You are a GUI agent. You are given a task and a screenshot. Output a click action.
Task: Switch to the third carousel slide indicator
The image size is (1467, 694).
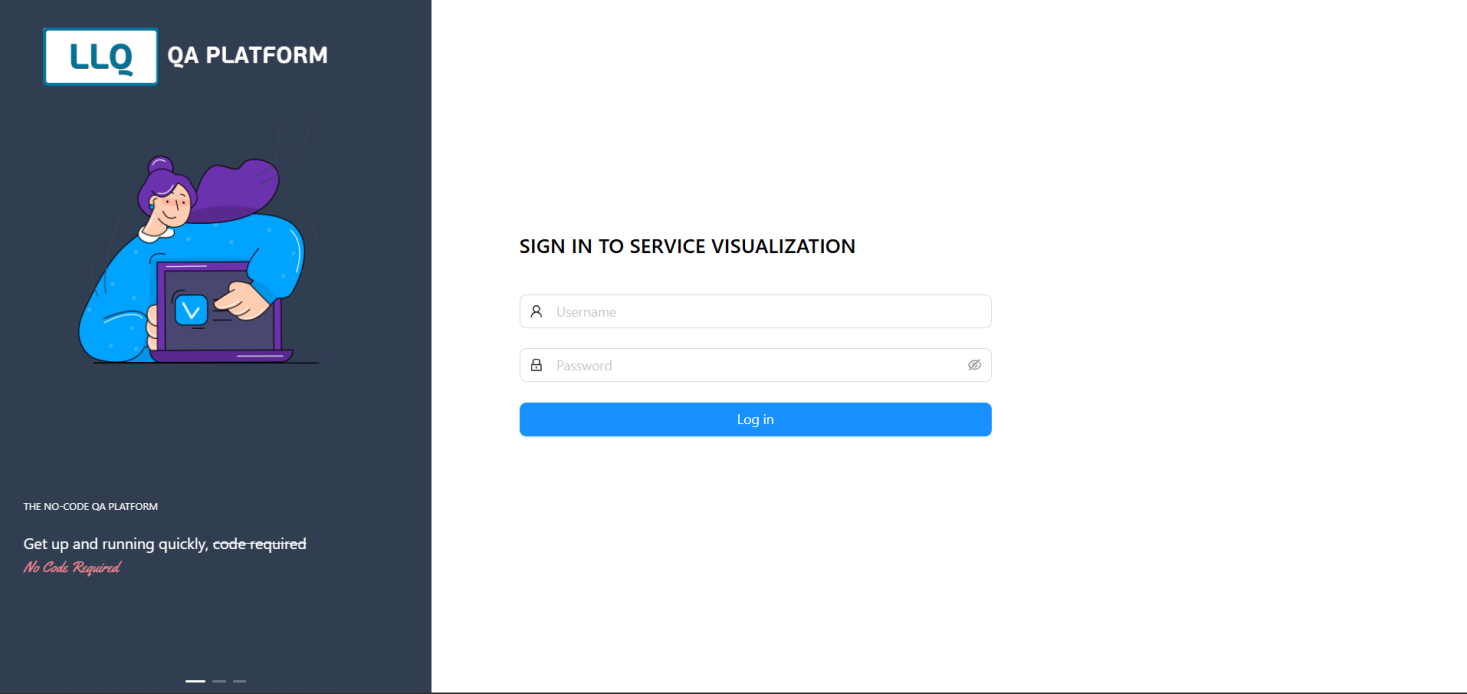click(x=239, y=681)
